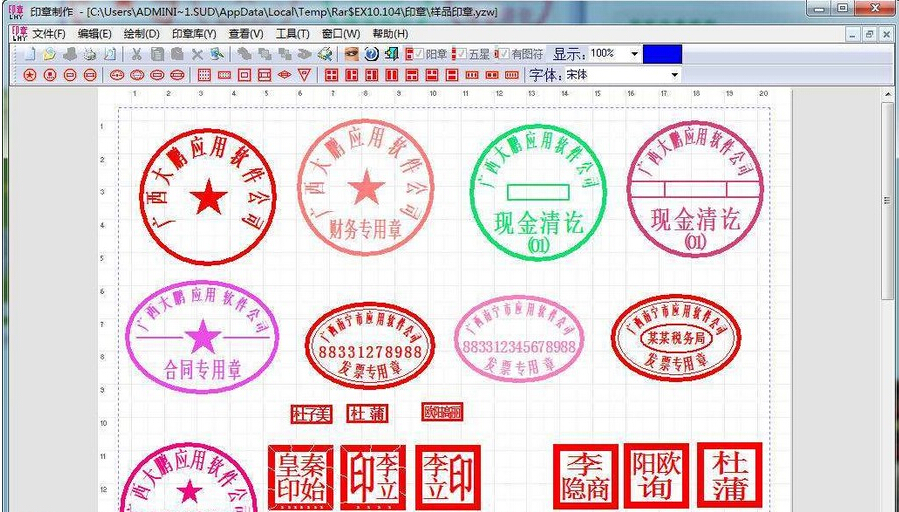Open the 显示 zoom percentage dropdown
This screenshot has width=899, height=512.
[x=634, y=54]
